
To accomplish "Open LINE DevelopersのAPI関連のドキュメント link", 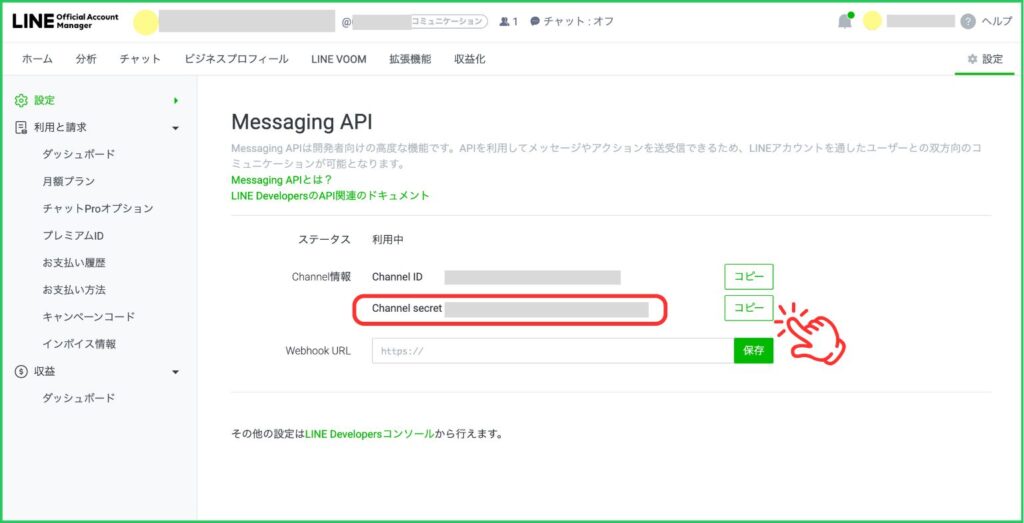I will (330, 195).
